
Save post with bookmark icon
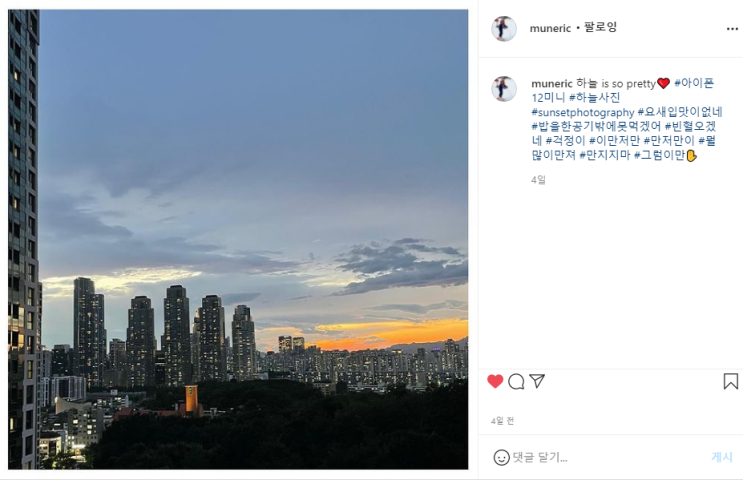[x=730, y=381]
